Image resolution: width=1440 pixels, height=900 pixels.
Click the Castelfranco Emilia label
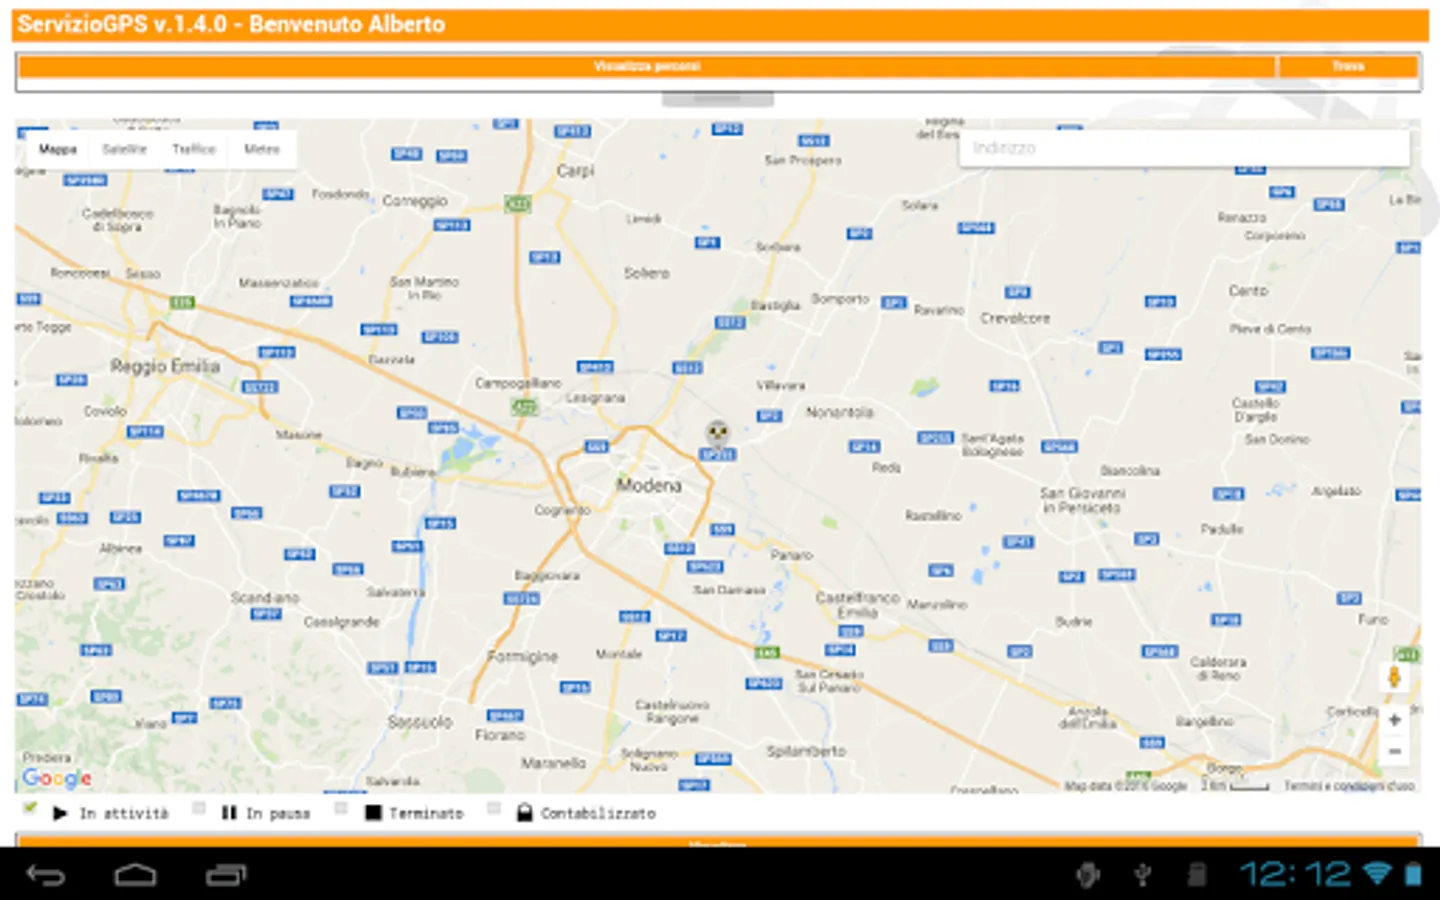click(857, 605)
